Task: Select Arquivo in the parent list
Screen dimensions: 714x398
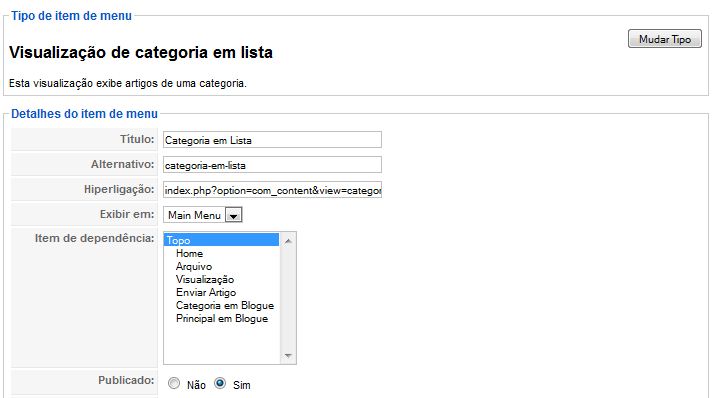Action: (194, 266)
